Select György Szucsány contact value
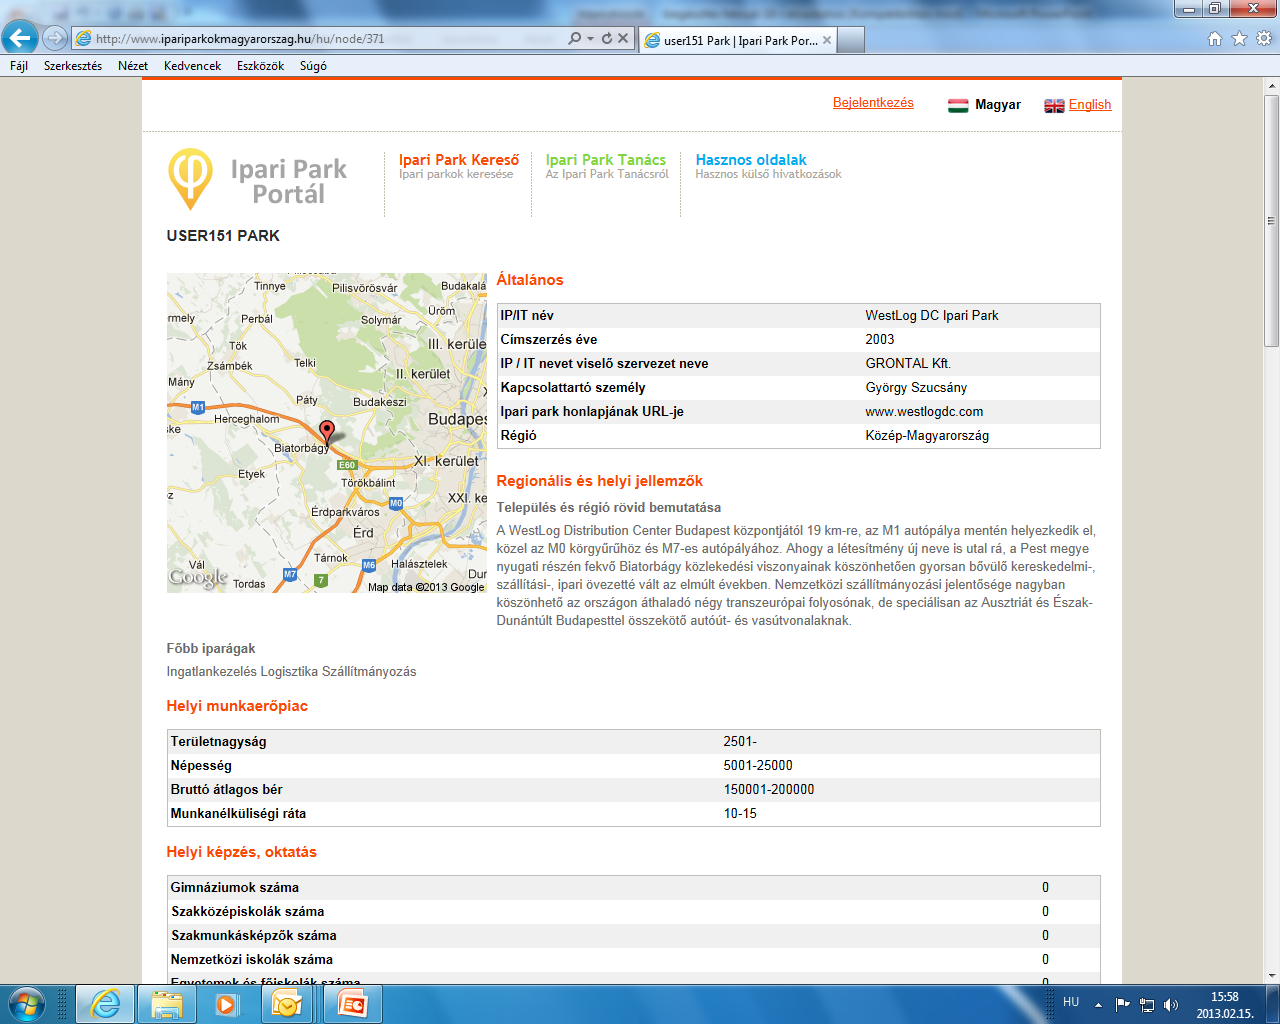This screenshot has width=1280, height=1024. [916, 387]
